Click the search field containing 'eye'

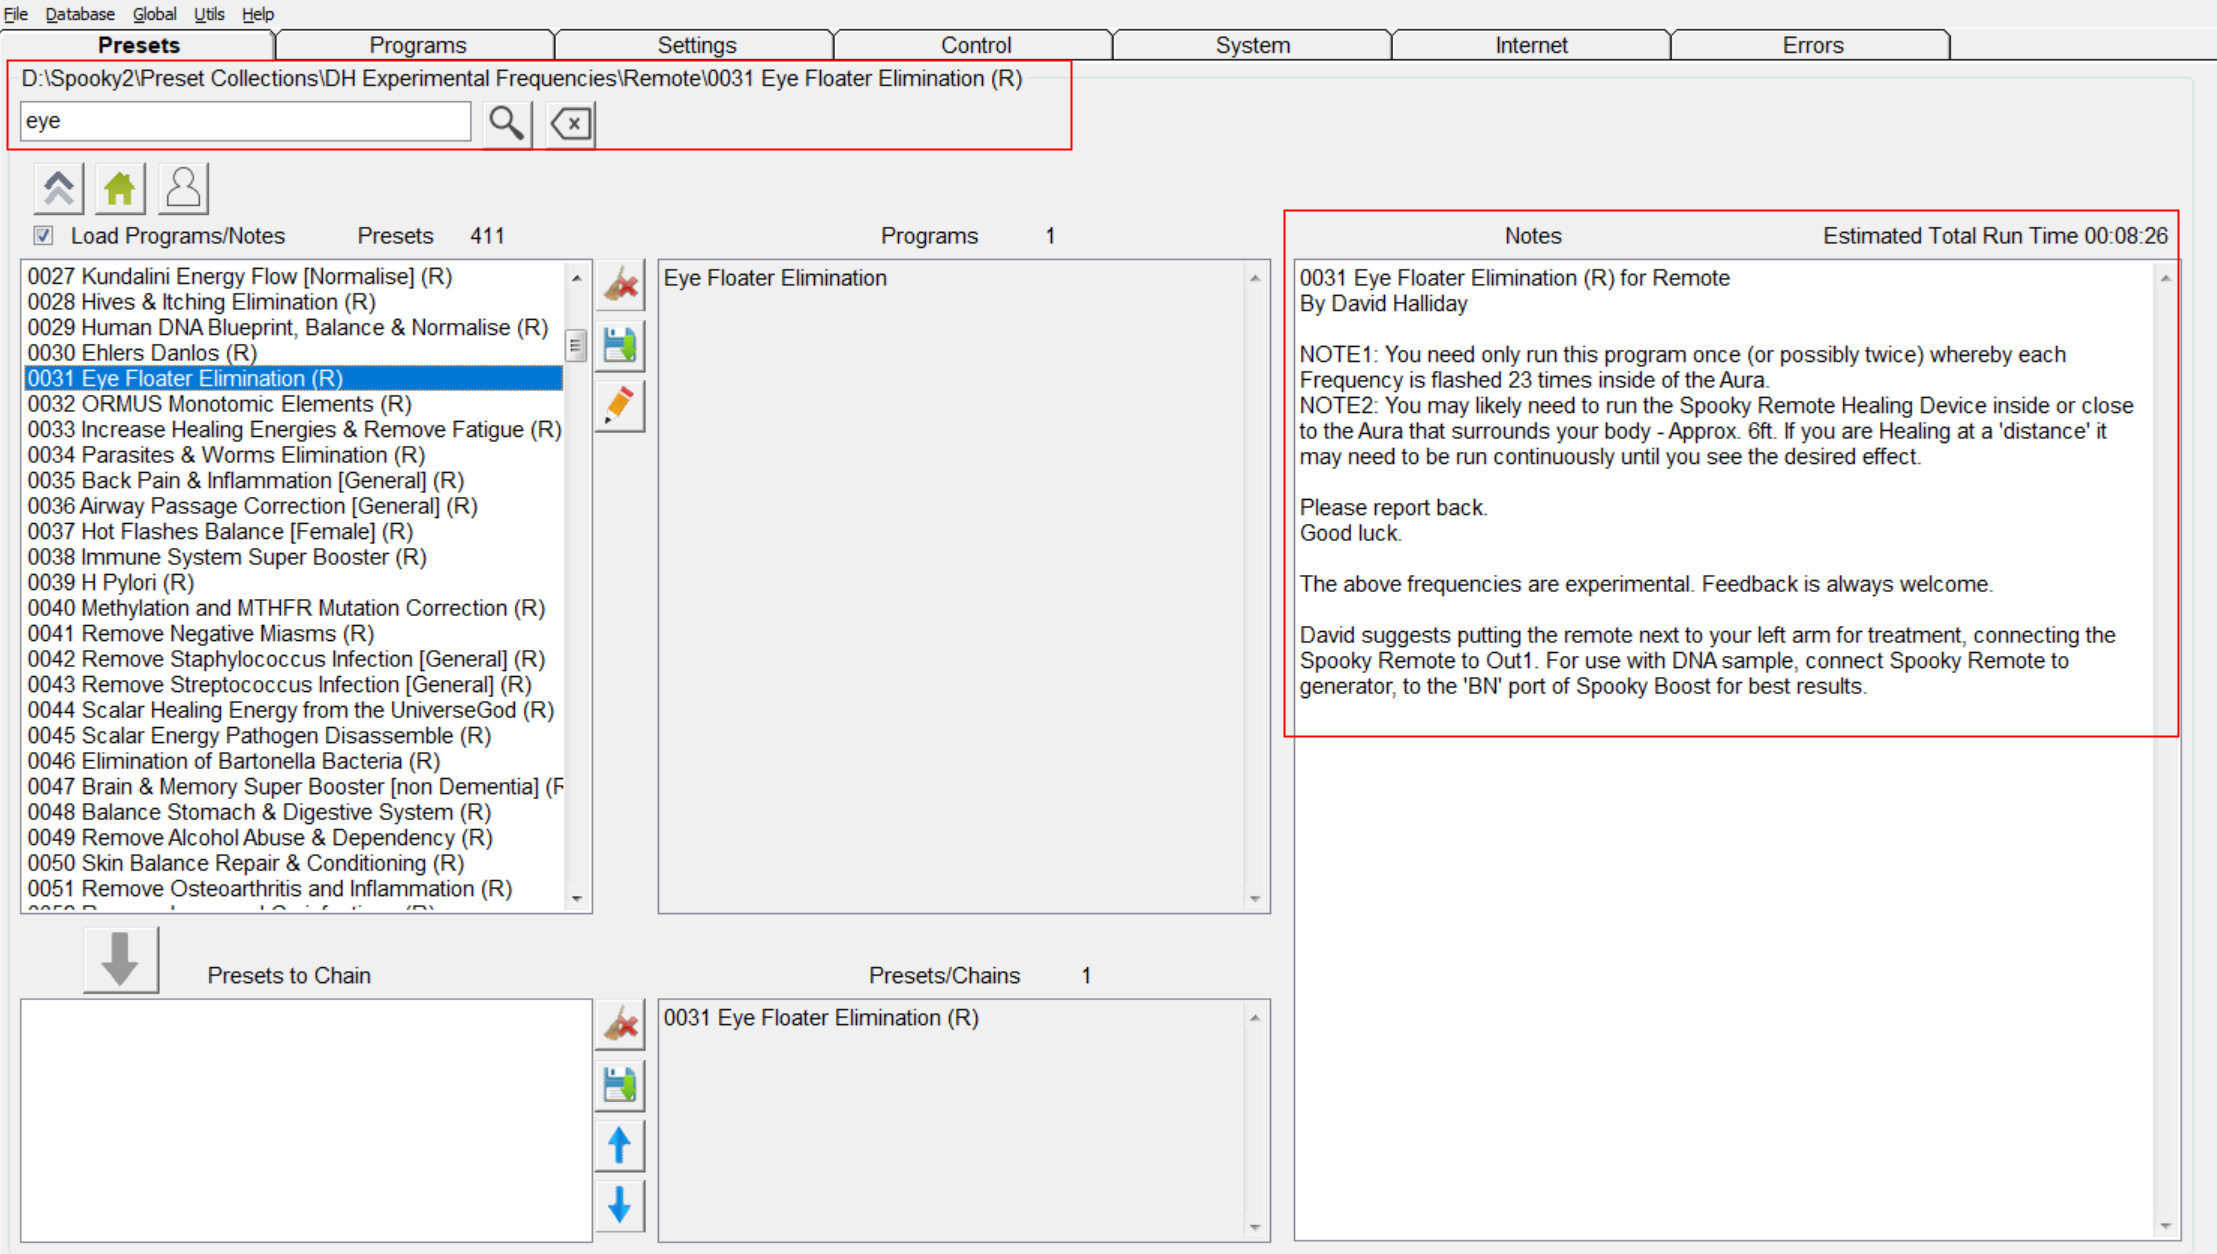click(245, 121)
